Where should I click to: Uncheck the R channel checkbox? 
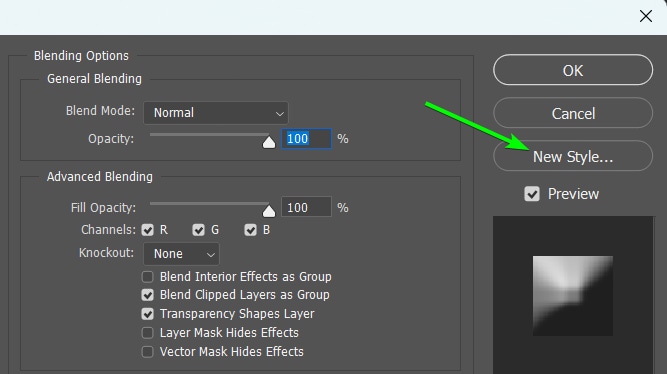click(x=148, y=230)
